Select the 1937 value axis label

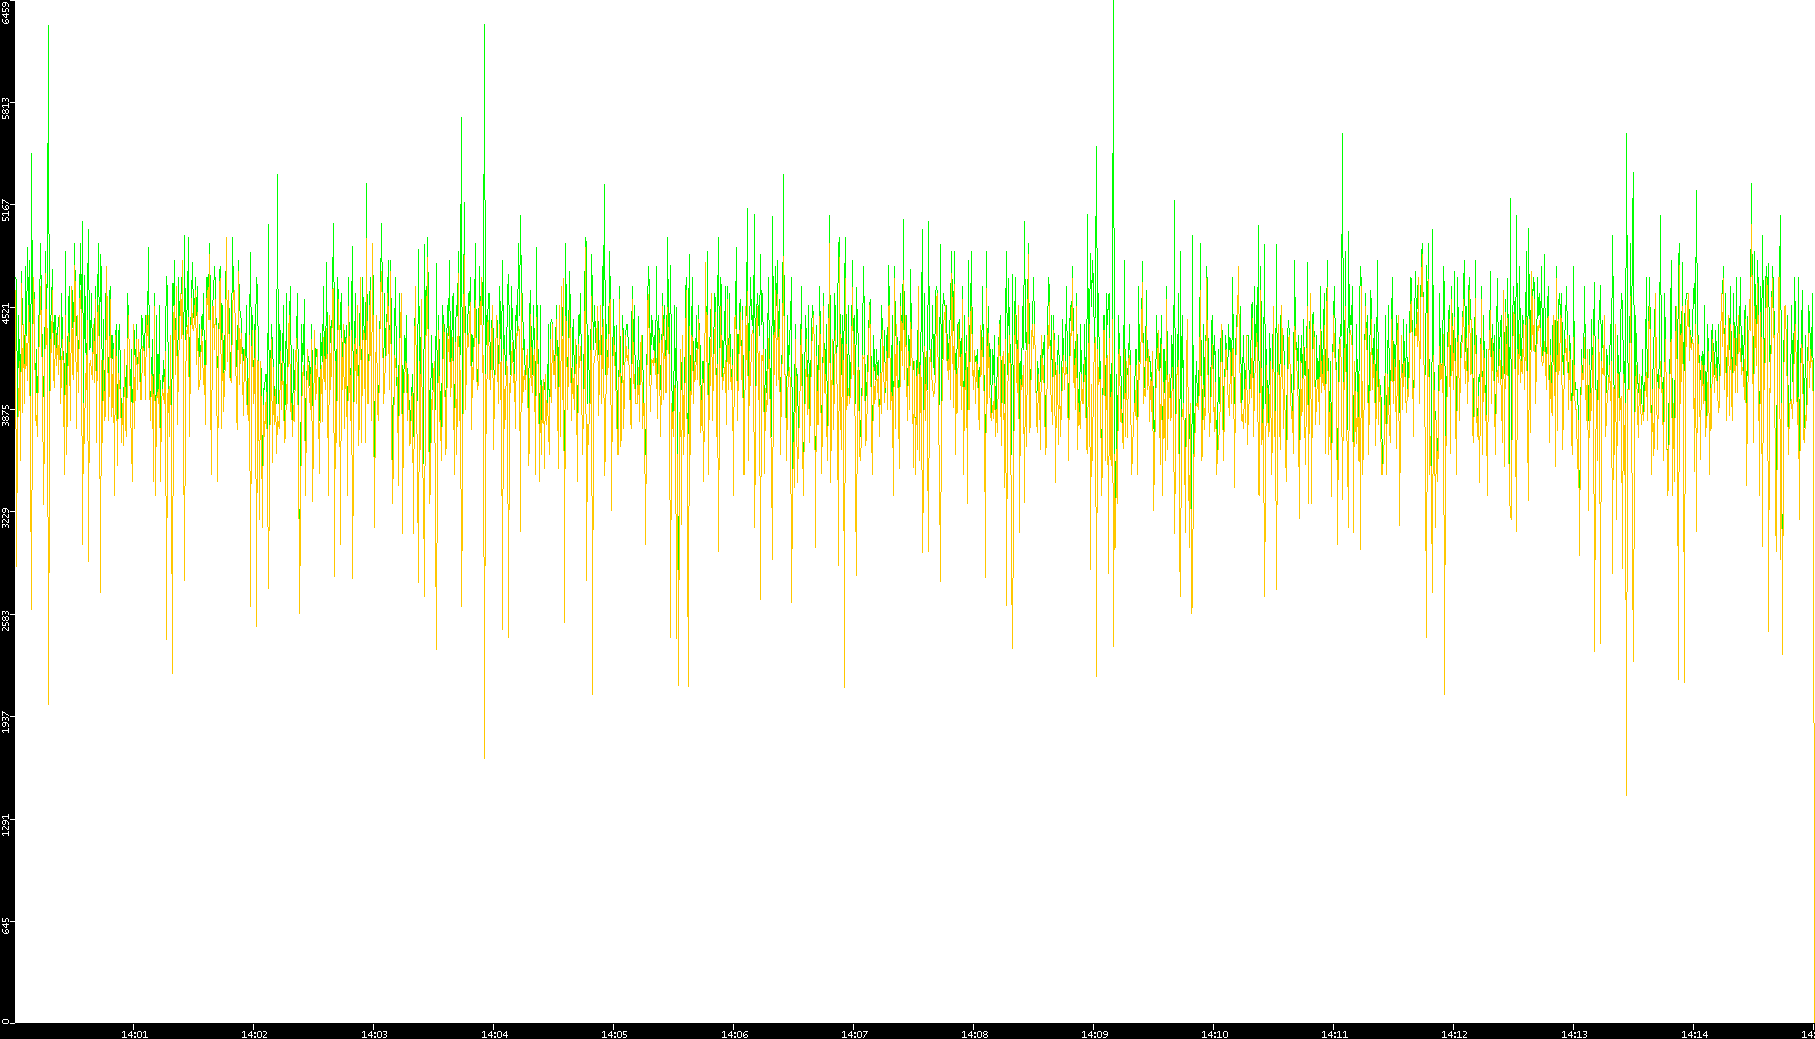(x=6, y=722)
